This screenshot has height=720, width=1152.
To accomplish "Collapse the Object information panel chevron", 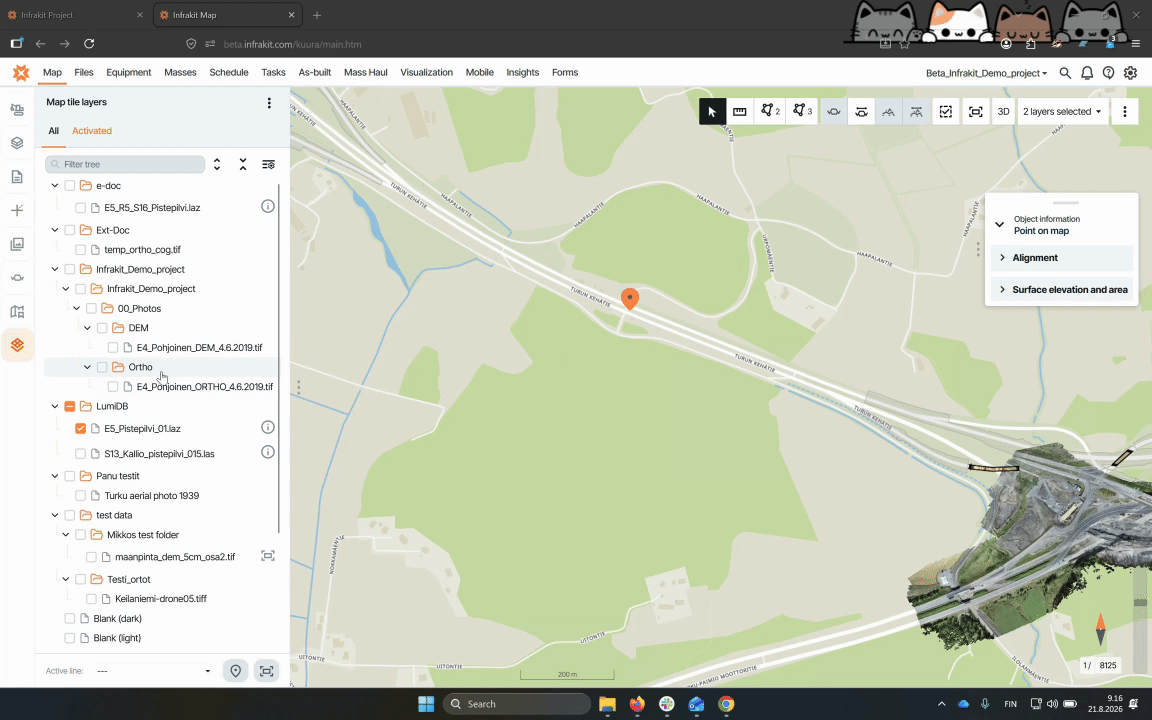I will point(999,225).
